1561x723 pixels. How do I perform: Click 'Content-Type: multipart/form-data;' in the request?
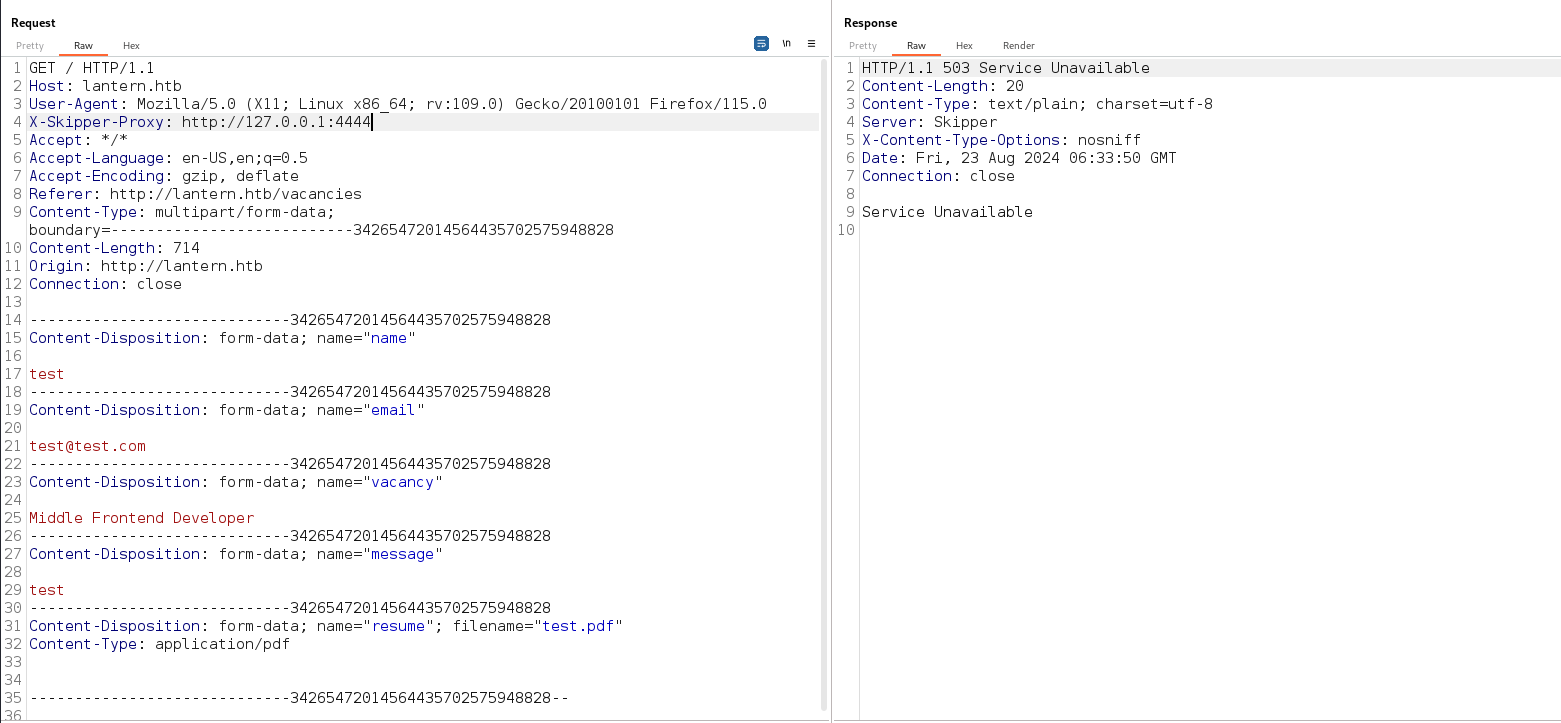point(182,212)
